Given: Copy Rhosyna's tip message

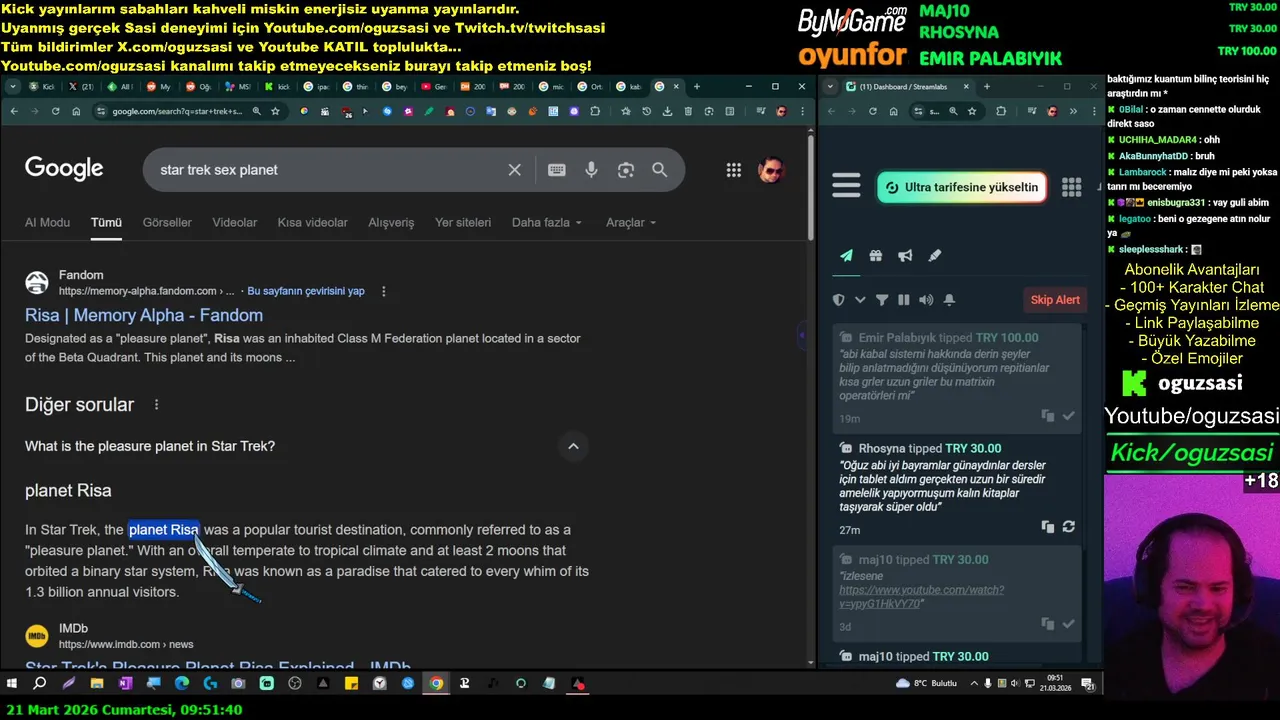Looking at the screenshot, I should 1047,526.
